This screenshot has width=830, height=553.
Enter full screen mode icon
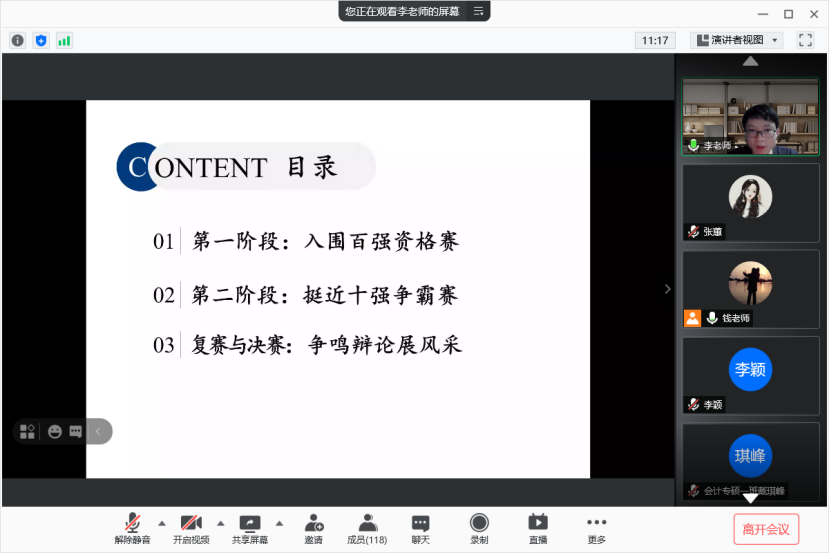[805, 40]
